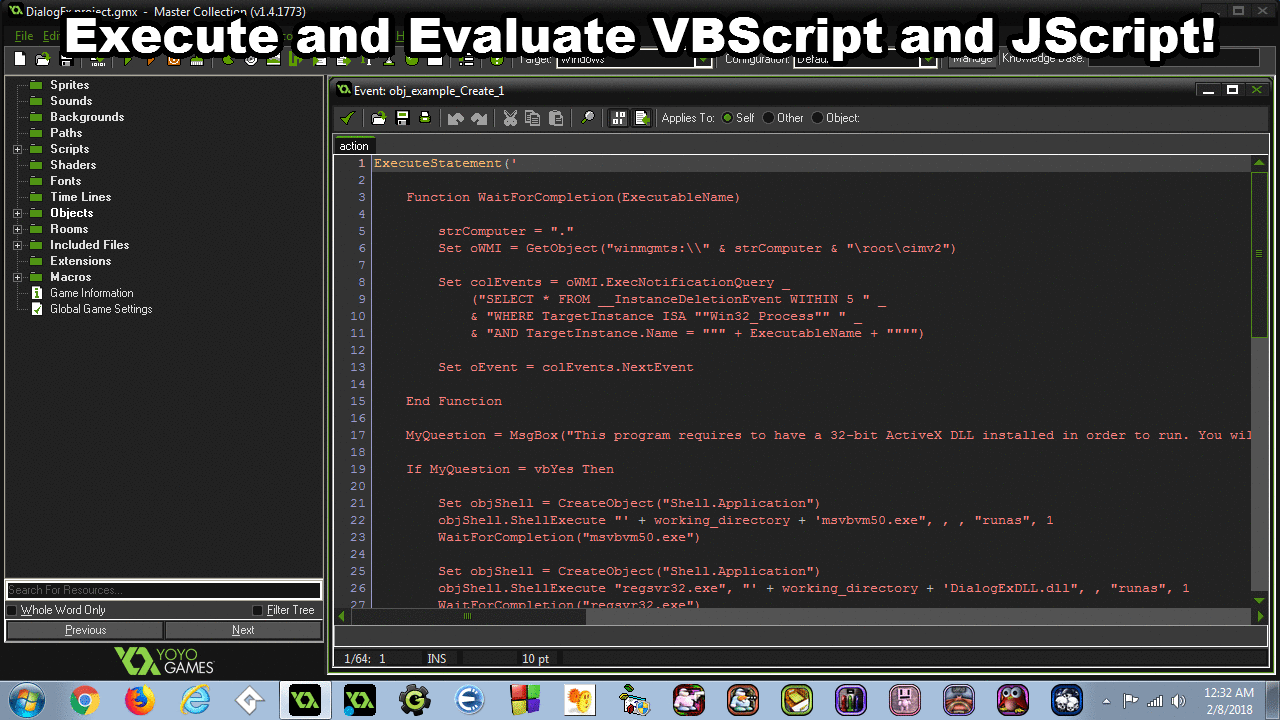The width and height of the screenshot is (1280, 720).
Task: Open find via the magnifier icon
Action: pos(588,118)
